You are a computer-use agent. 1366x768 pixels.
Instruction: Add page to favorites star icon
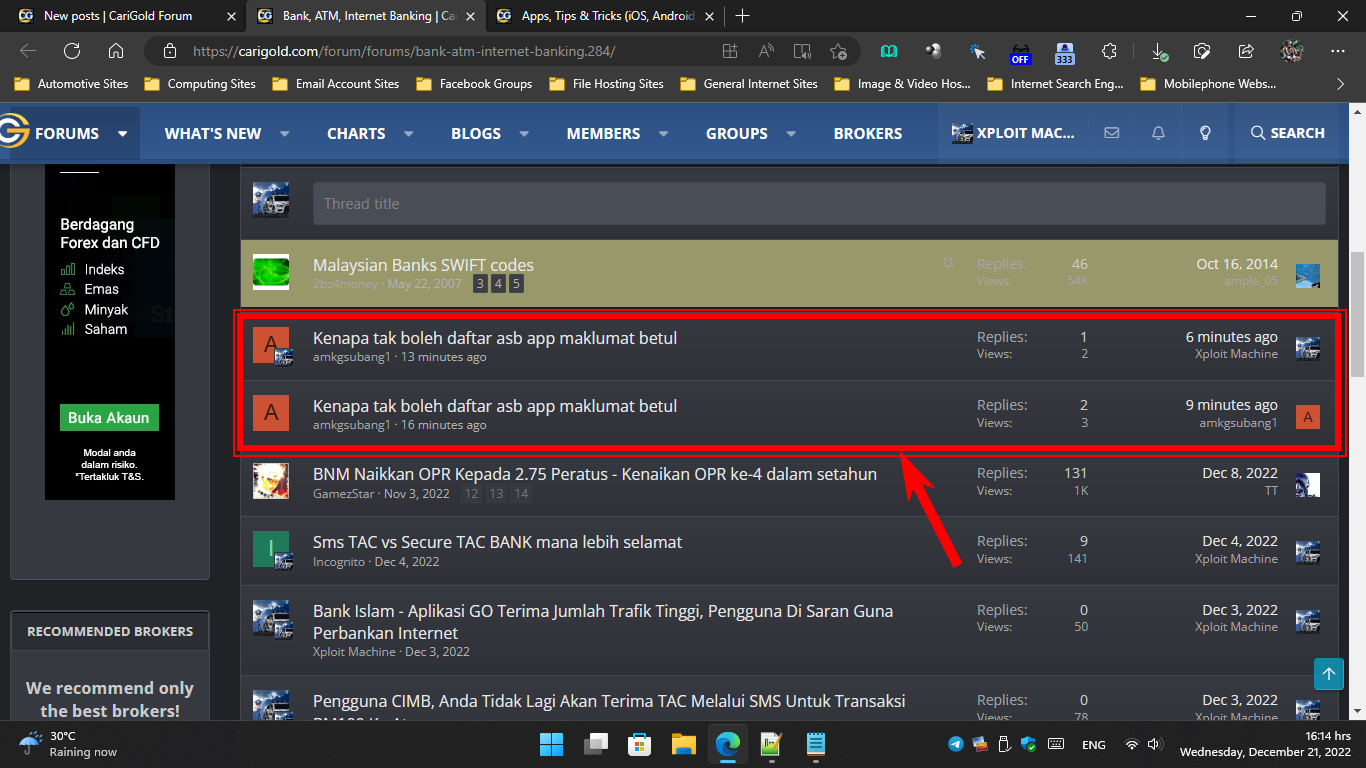pos(838,51)
